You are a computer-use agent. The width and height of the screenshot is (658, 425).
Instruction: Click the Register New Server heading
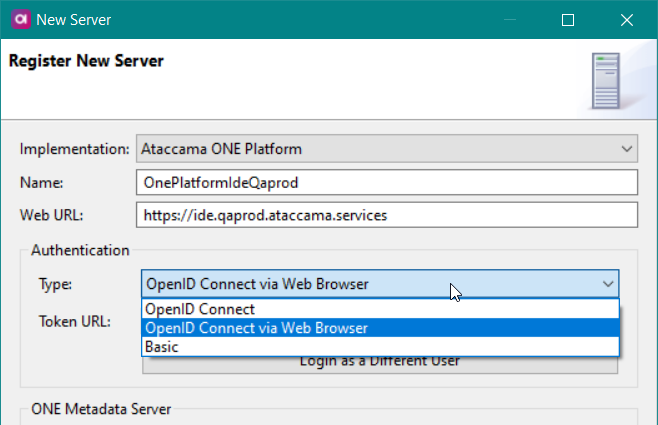click(86, 61)
